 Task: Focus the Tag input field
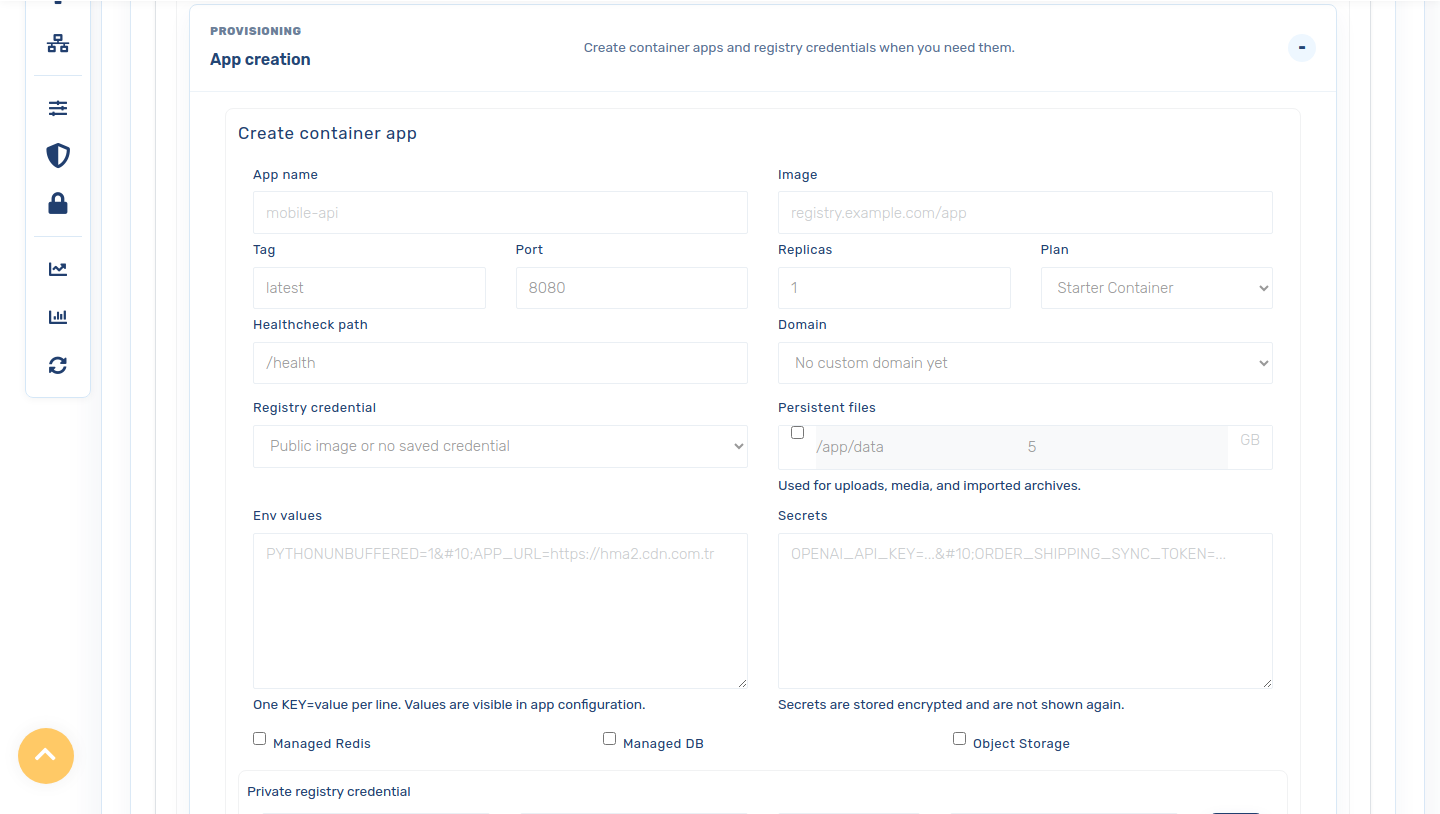[369, 288]
